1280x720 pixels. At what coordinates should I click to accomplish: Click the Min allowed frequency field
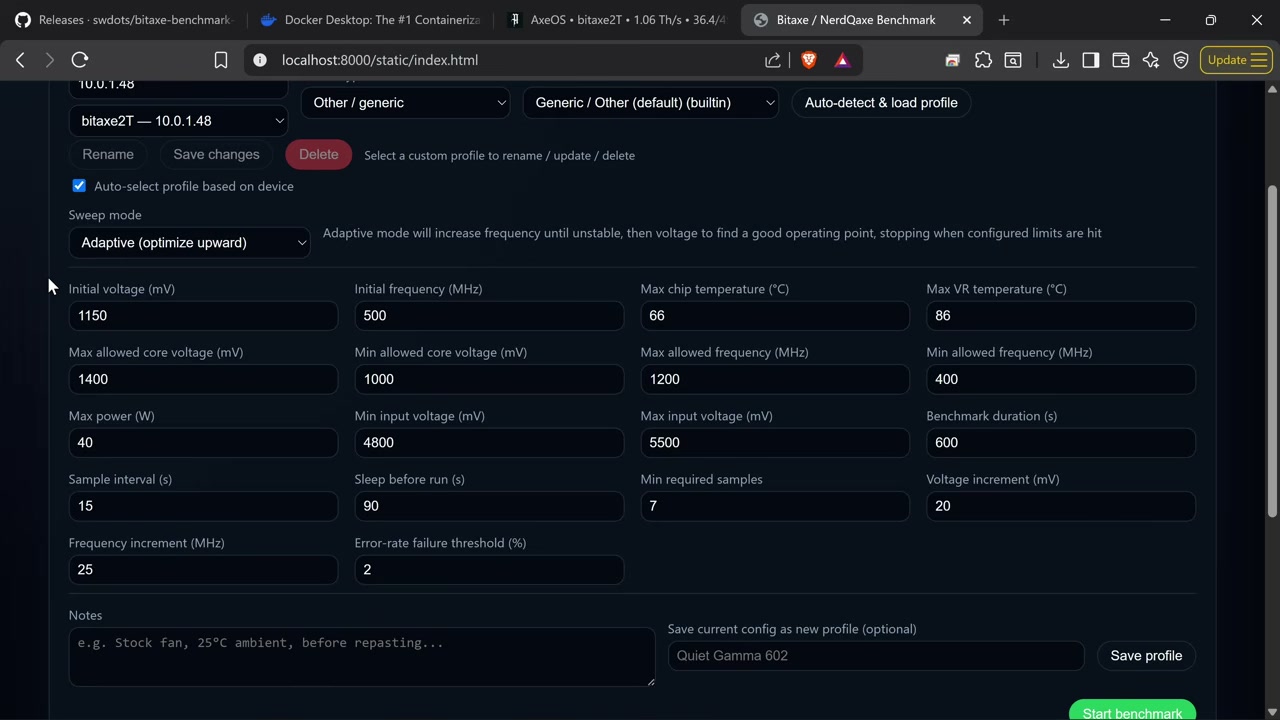coord(1061,379)
